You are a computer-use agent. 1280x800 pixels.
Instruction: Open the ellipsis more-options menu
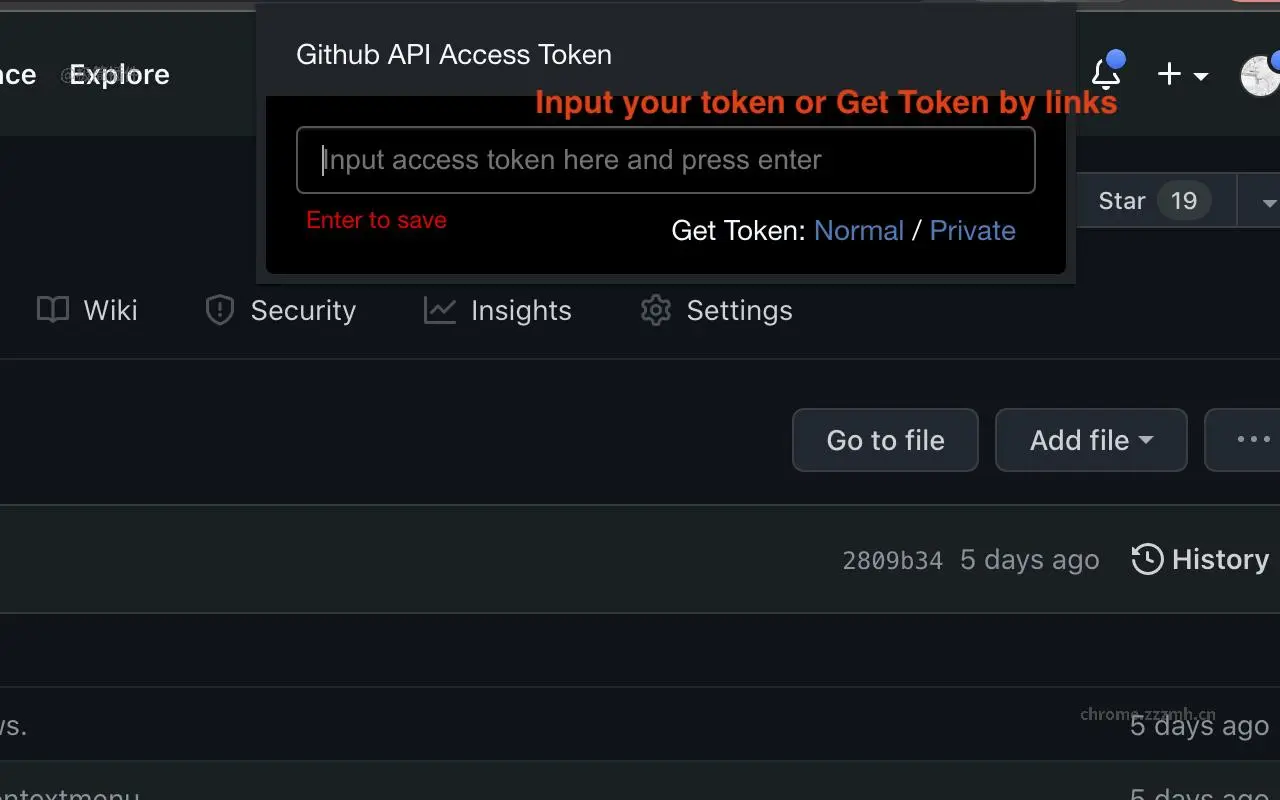(x=1254, y=440)
